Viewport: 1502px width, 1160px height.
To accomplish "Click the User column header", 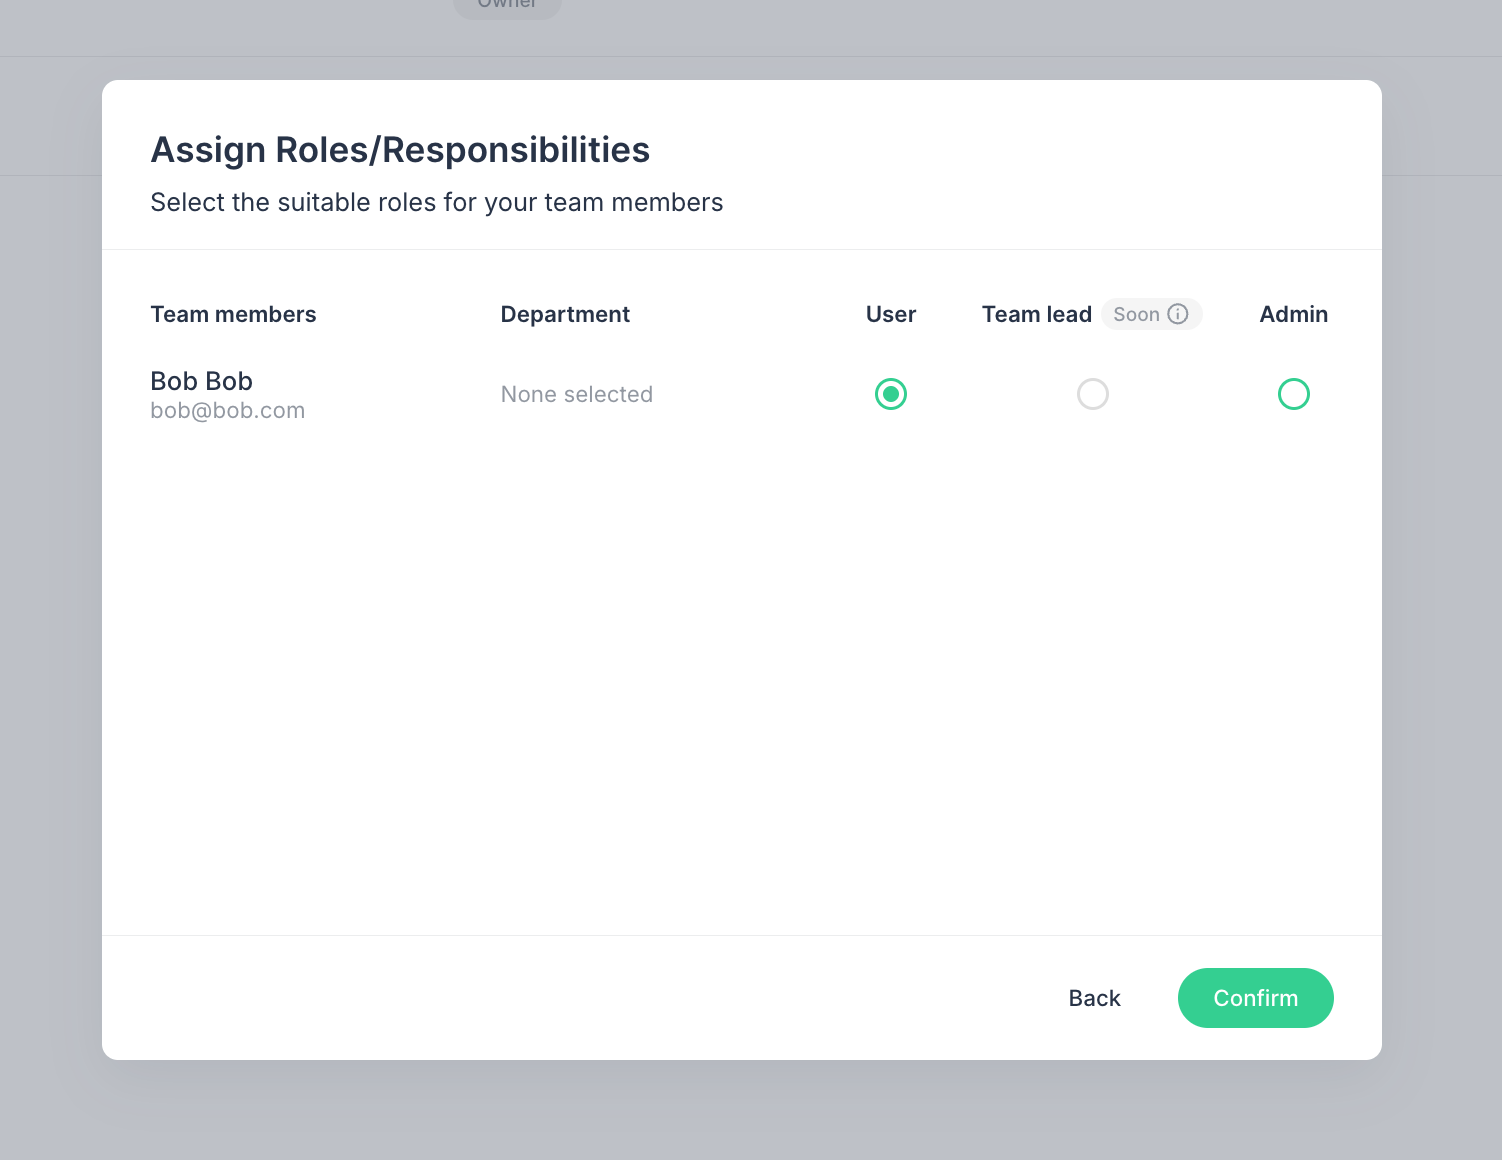I will [891, 314].
